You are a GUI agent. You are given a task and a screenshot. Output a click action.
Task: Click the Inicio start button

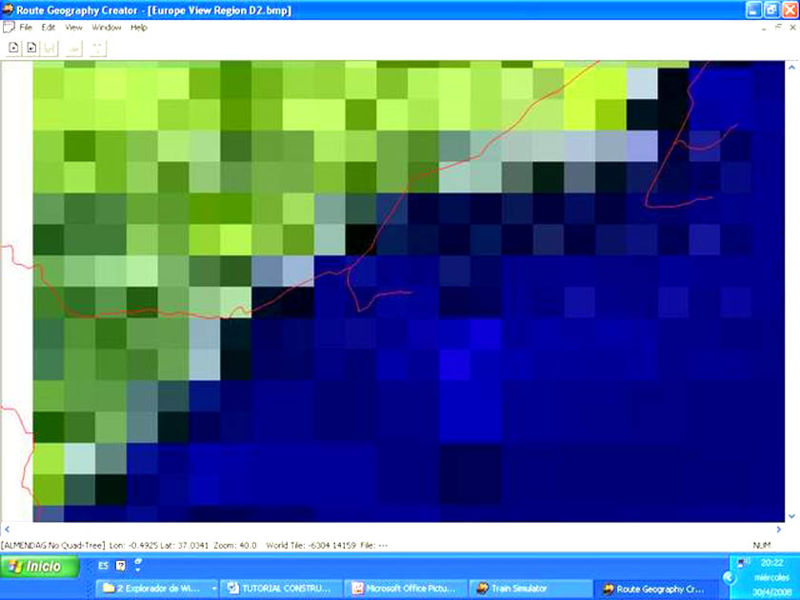[33, 567]
